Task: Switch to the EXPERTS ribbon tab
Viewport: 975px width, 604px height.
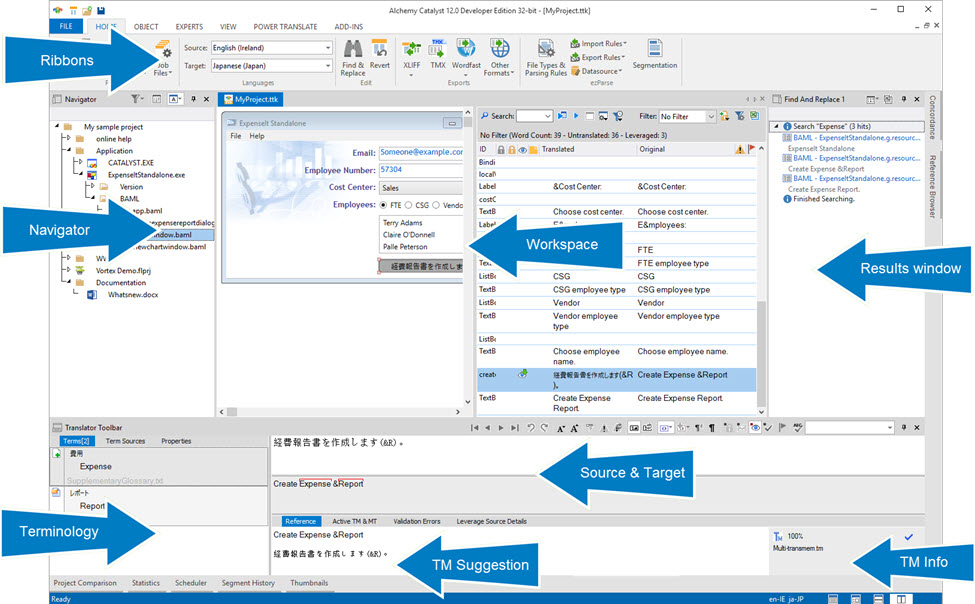Action: 189,27
